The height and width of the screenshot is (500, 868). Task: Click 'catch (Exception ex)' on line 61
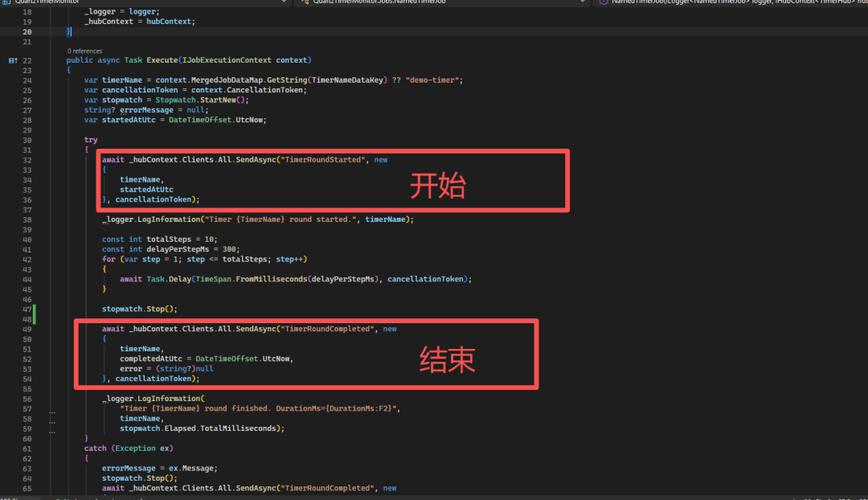[128, 449]
